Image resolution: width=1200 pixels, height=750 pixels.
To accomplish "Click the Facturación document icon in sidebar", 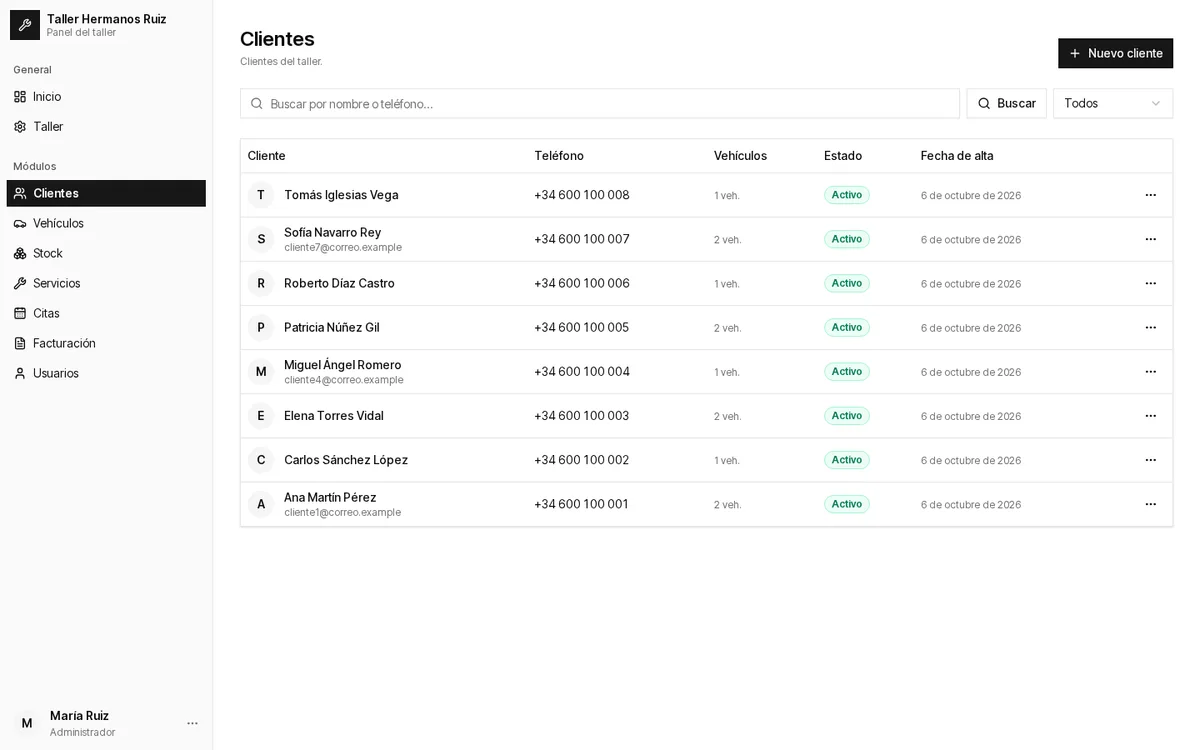I will [x=20, y=343].
